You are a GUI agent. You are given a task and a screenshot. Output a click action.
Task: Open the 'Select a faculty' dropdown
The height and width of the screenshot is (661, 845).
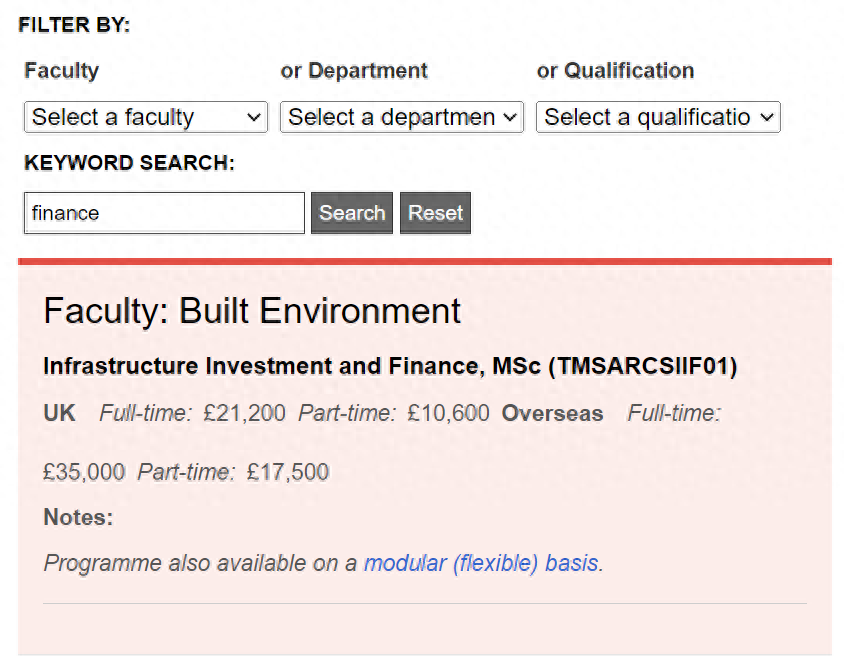pyautogui.click(x=145, y=117)
